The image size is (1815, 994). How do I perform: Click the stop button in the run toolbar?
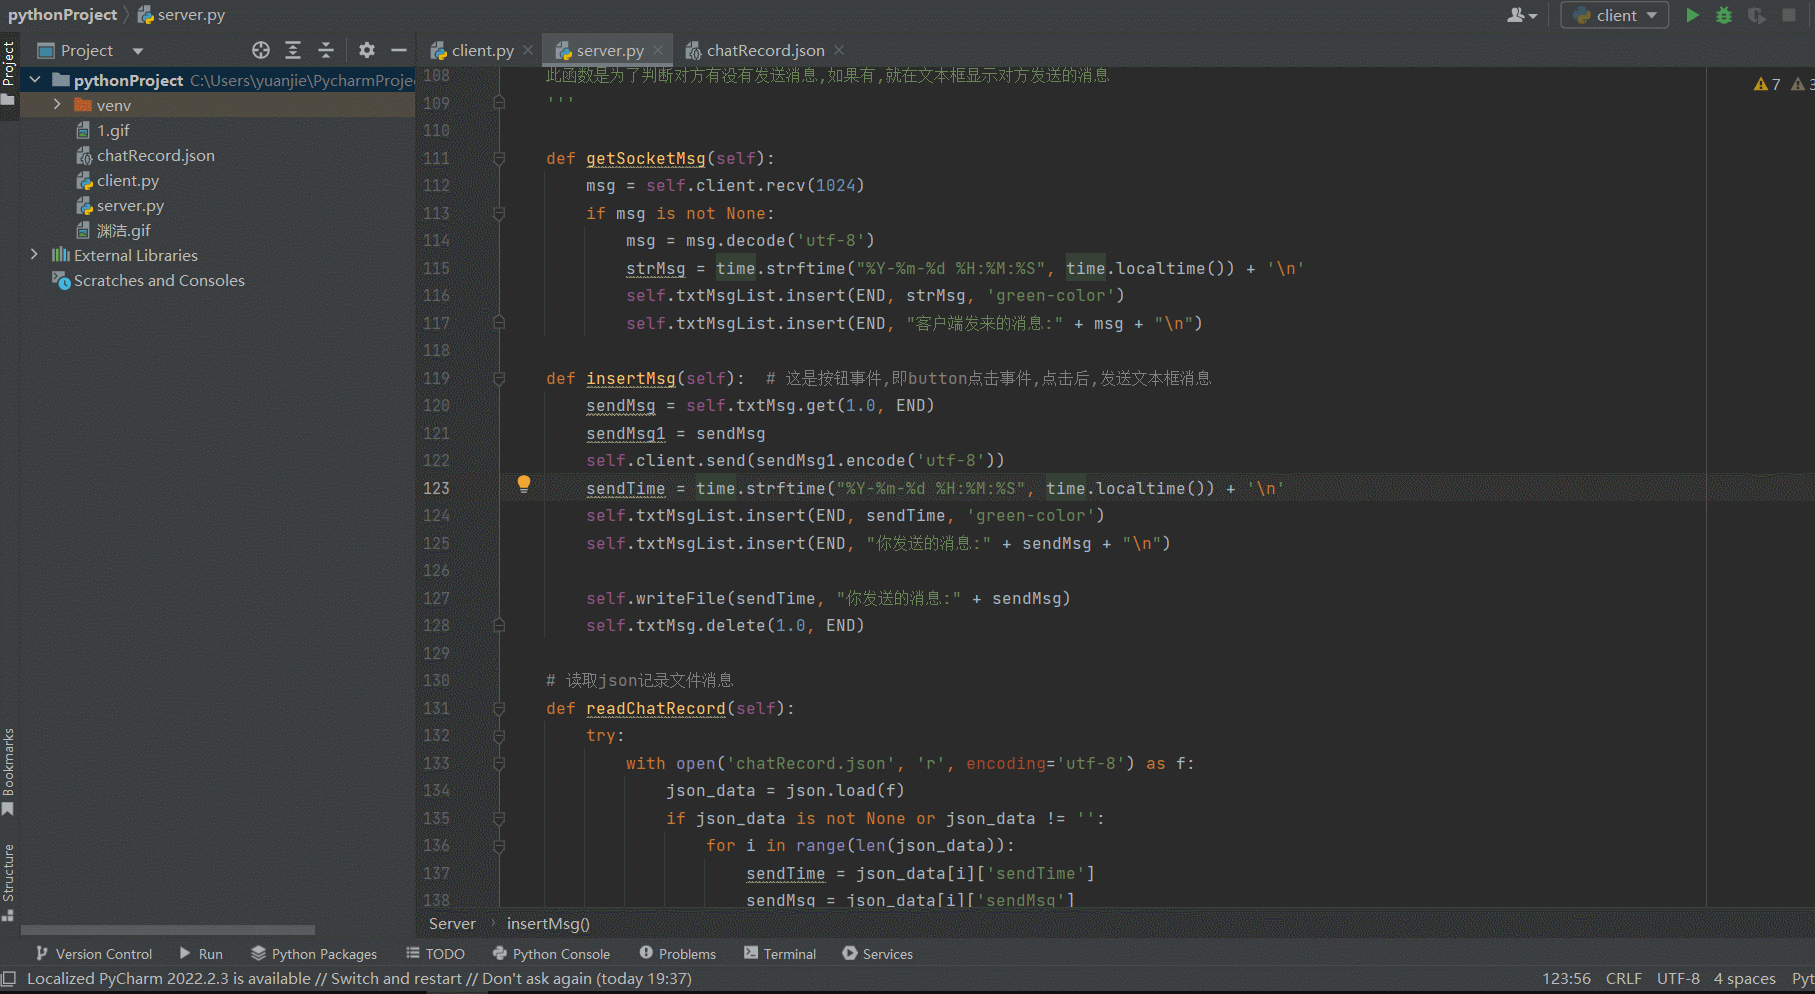(x=1789, y=15)
